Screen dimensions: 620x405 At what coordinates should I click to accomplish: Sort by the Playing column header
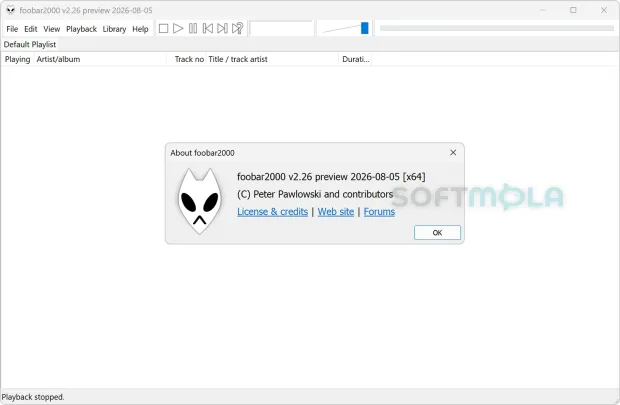17,59
